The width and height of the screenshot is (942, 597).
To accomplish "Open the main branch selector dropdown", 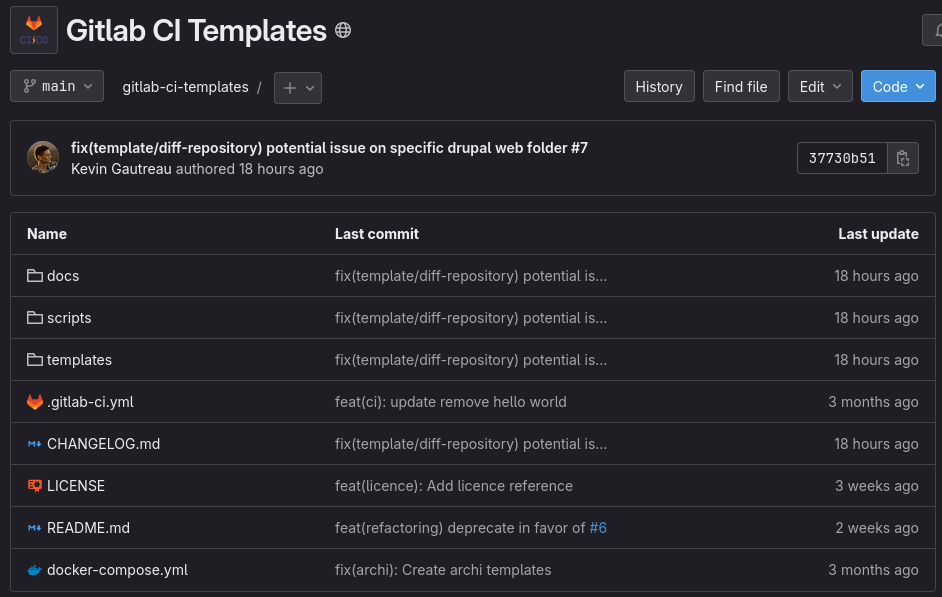I will [57, 87].
